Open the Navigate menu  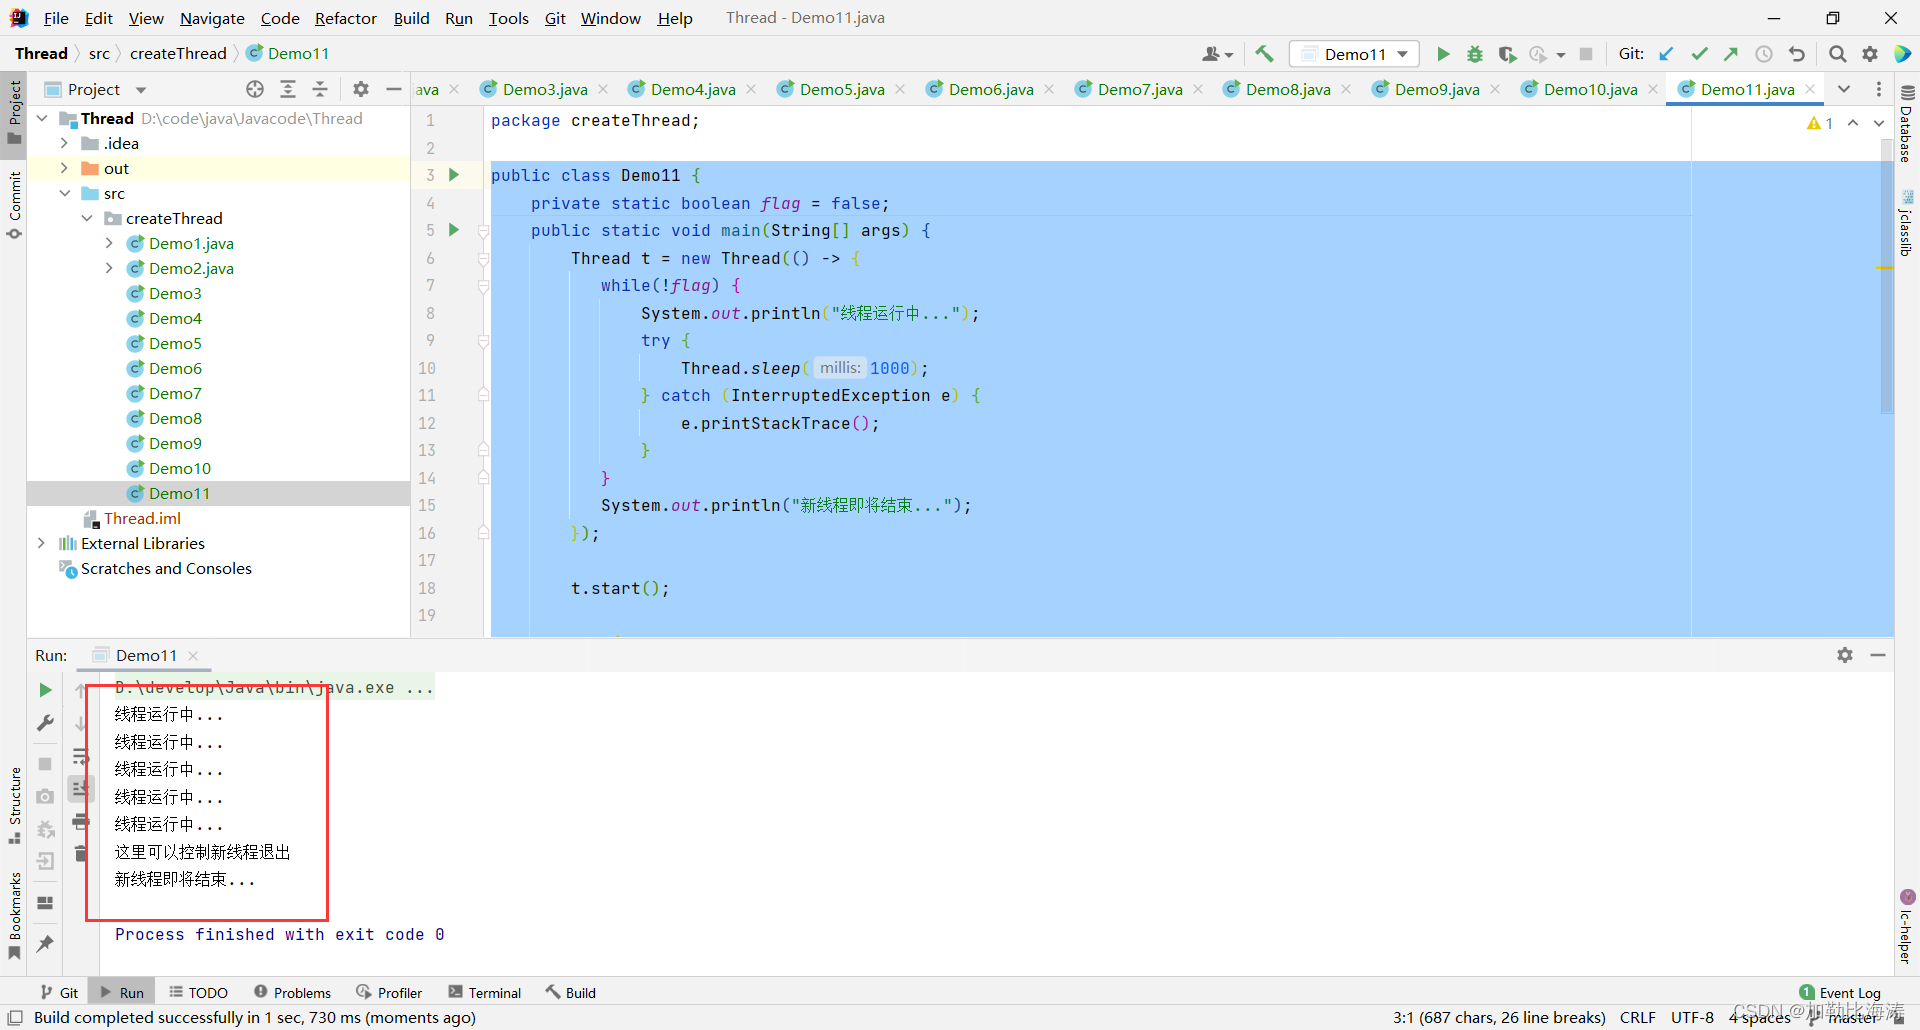(x=212, y=18)
